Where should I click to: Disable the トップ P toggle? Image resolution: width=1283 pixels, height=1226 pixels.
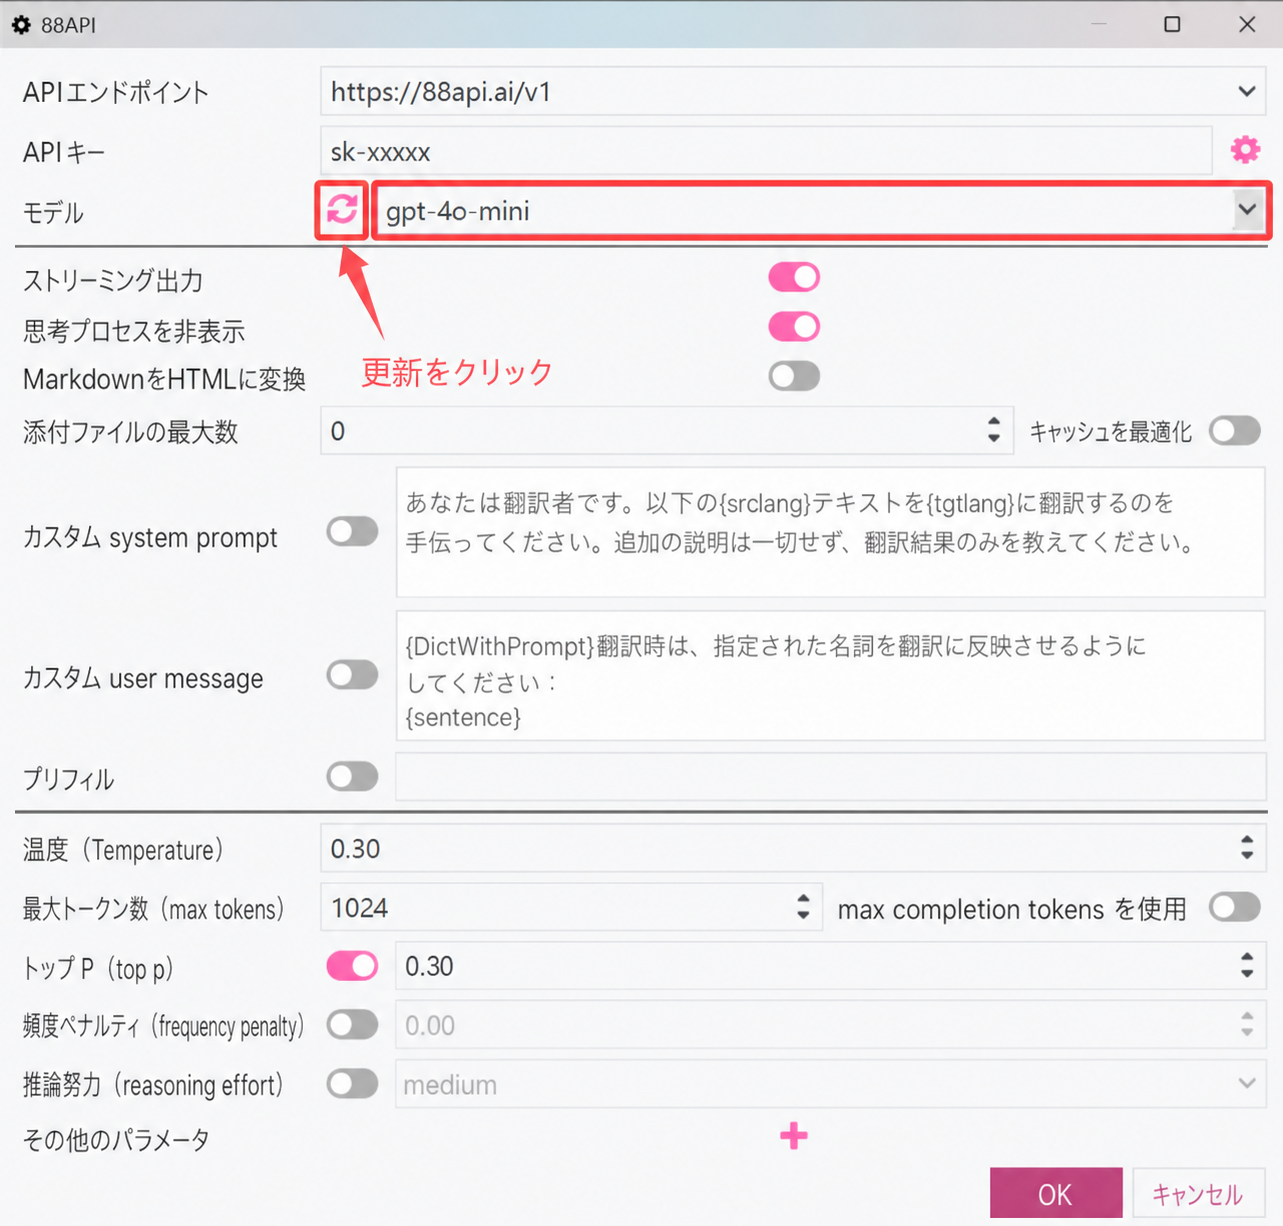coord(352,966)
